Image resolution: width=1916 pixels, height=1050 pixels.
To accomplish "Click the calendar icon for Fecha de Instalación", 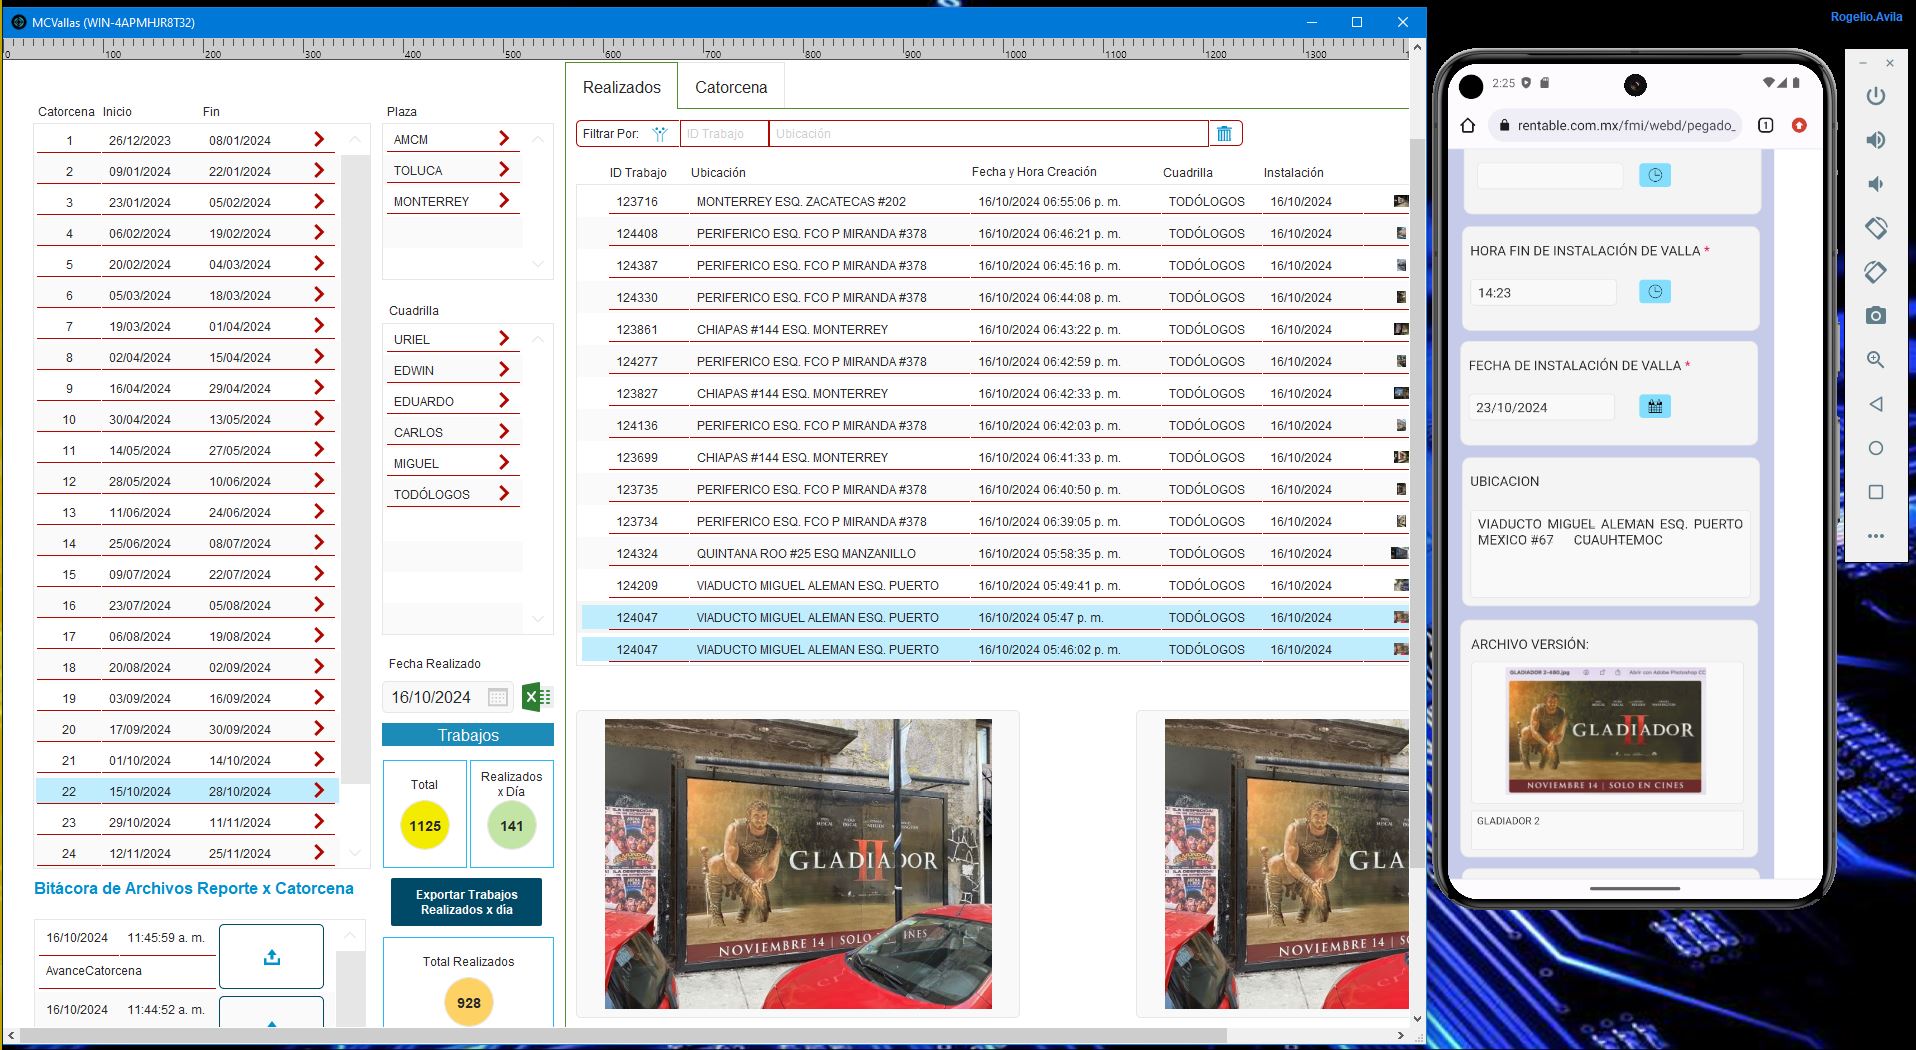I will pyautogui.click(x=1654, y=407).
